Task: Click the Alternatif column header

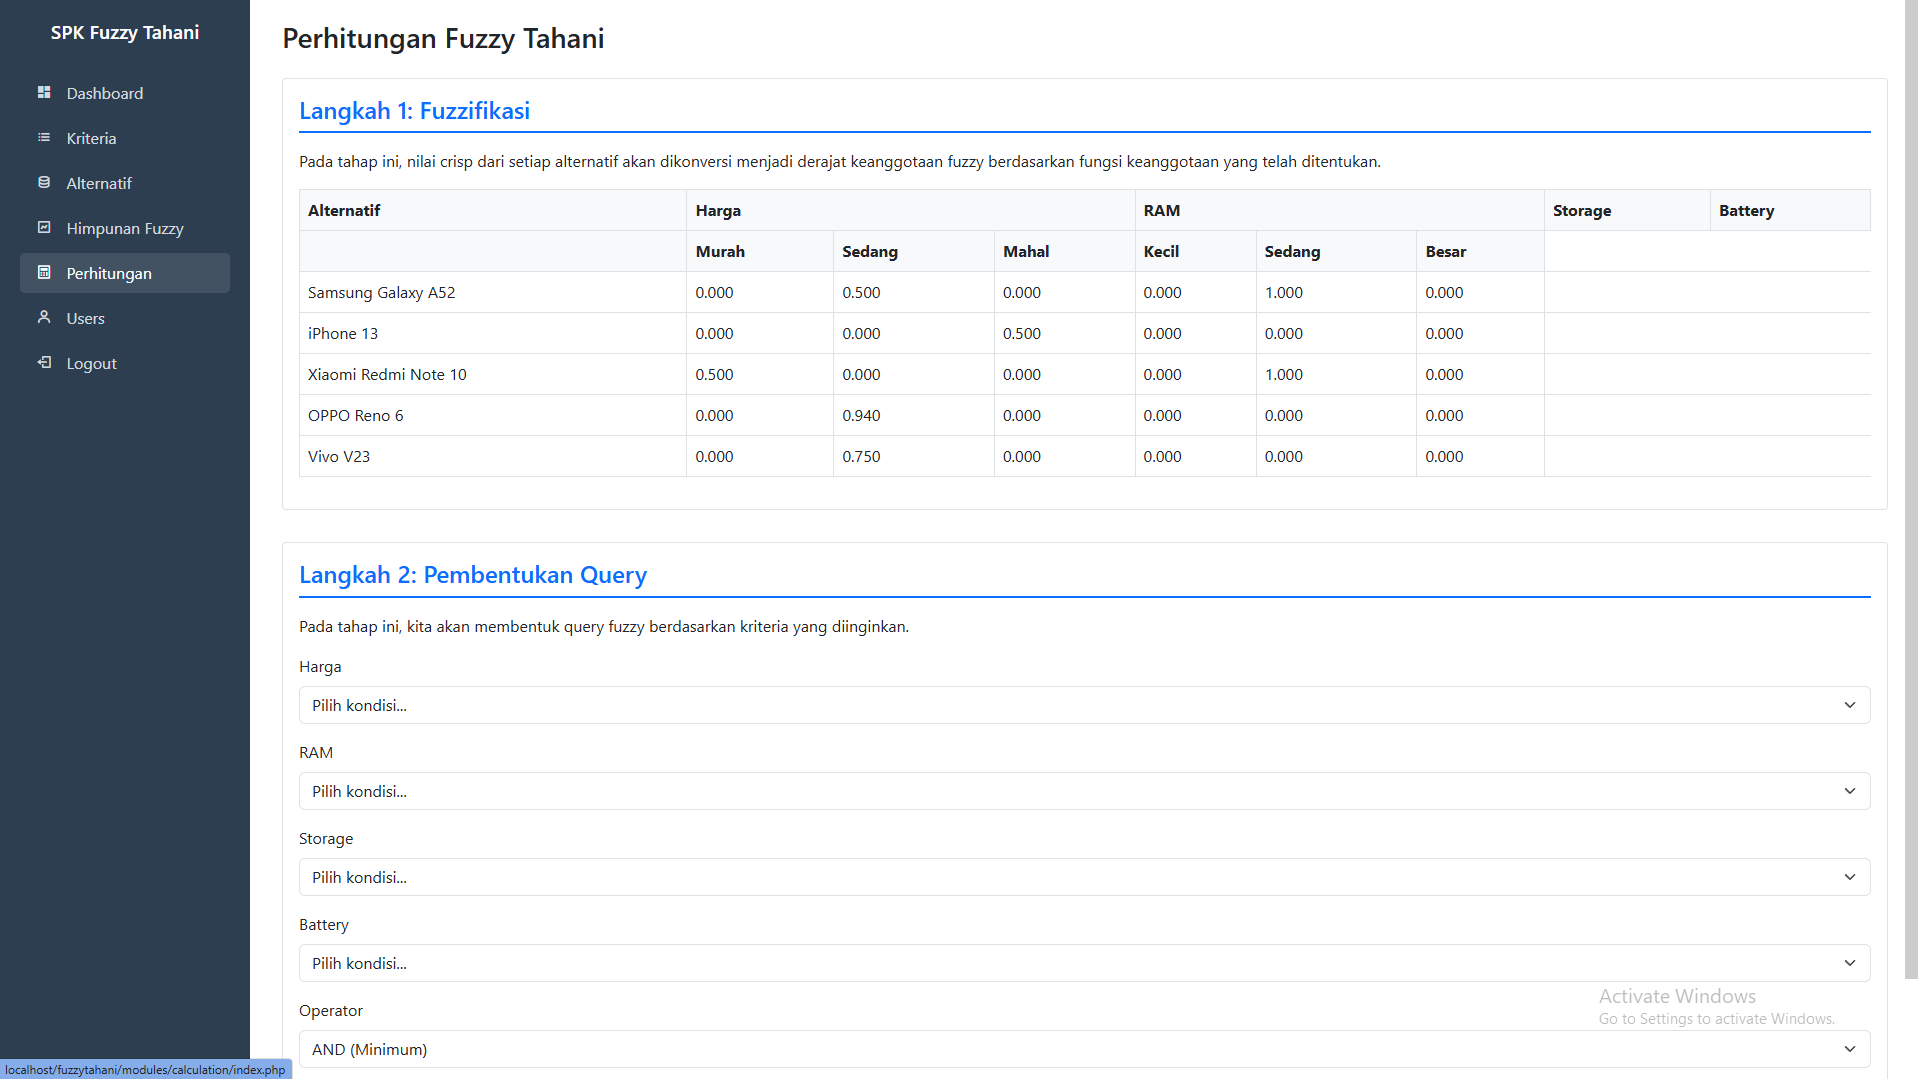Action: click(344, 210)
